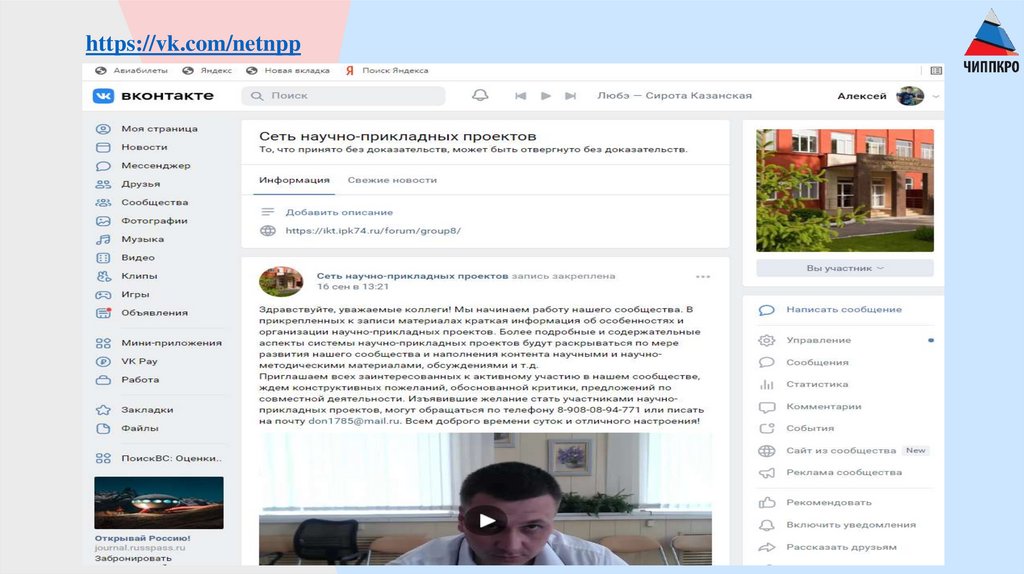
Task: Switch to the Информация tab
Action: click(294, 180)
